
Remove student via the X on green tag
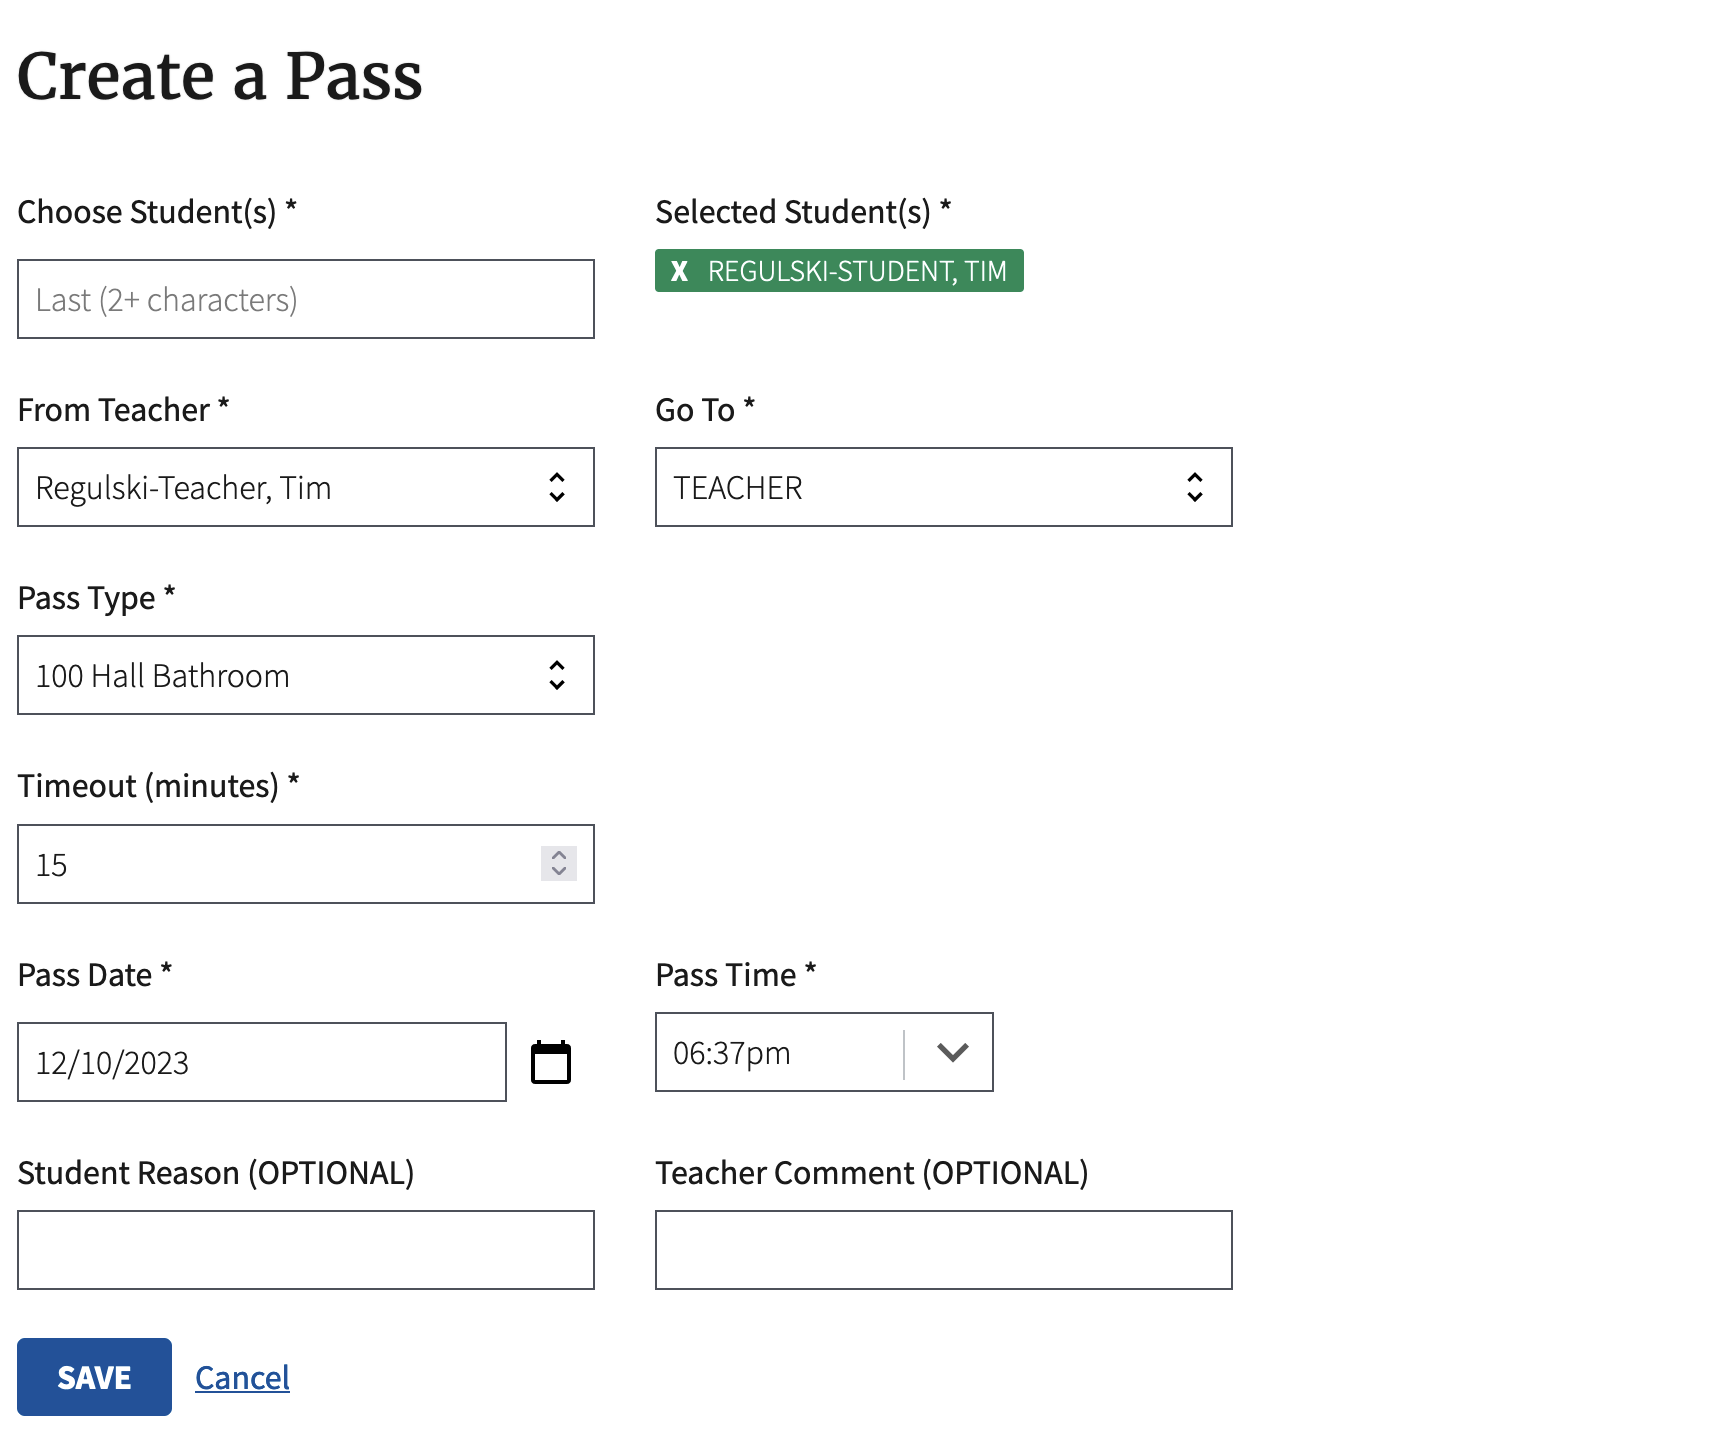[x=679, y=271]
